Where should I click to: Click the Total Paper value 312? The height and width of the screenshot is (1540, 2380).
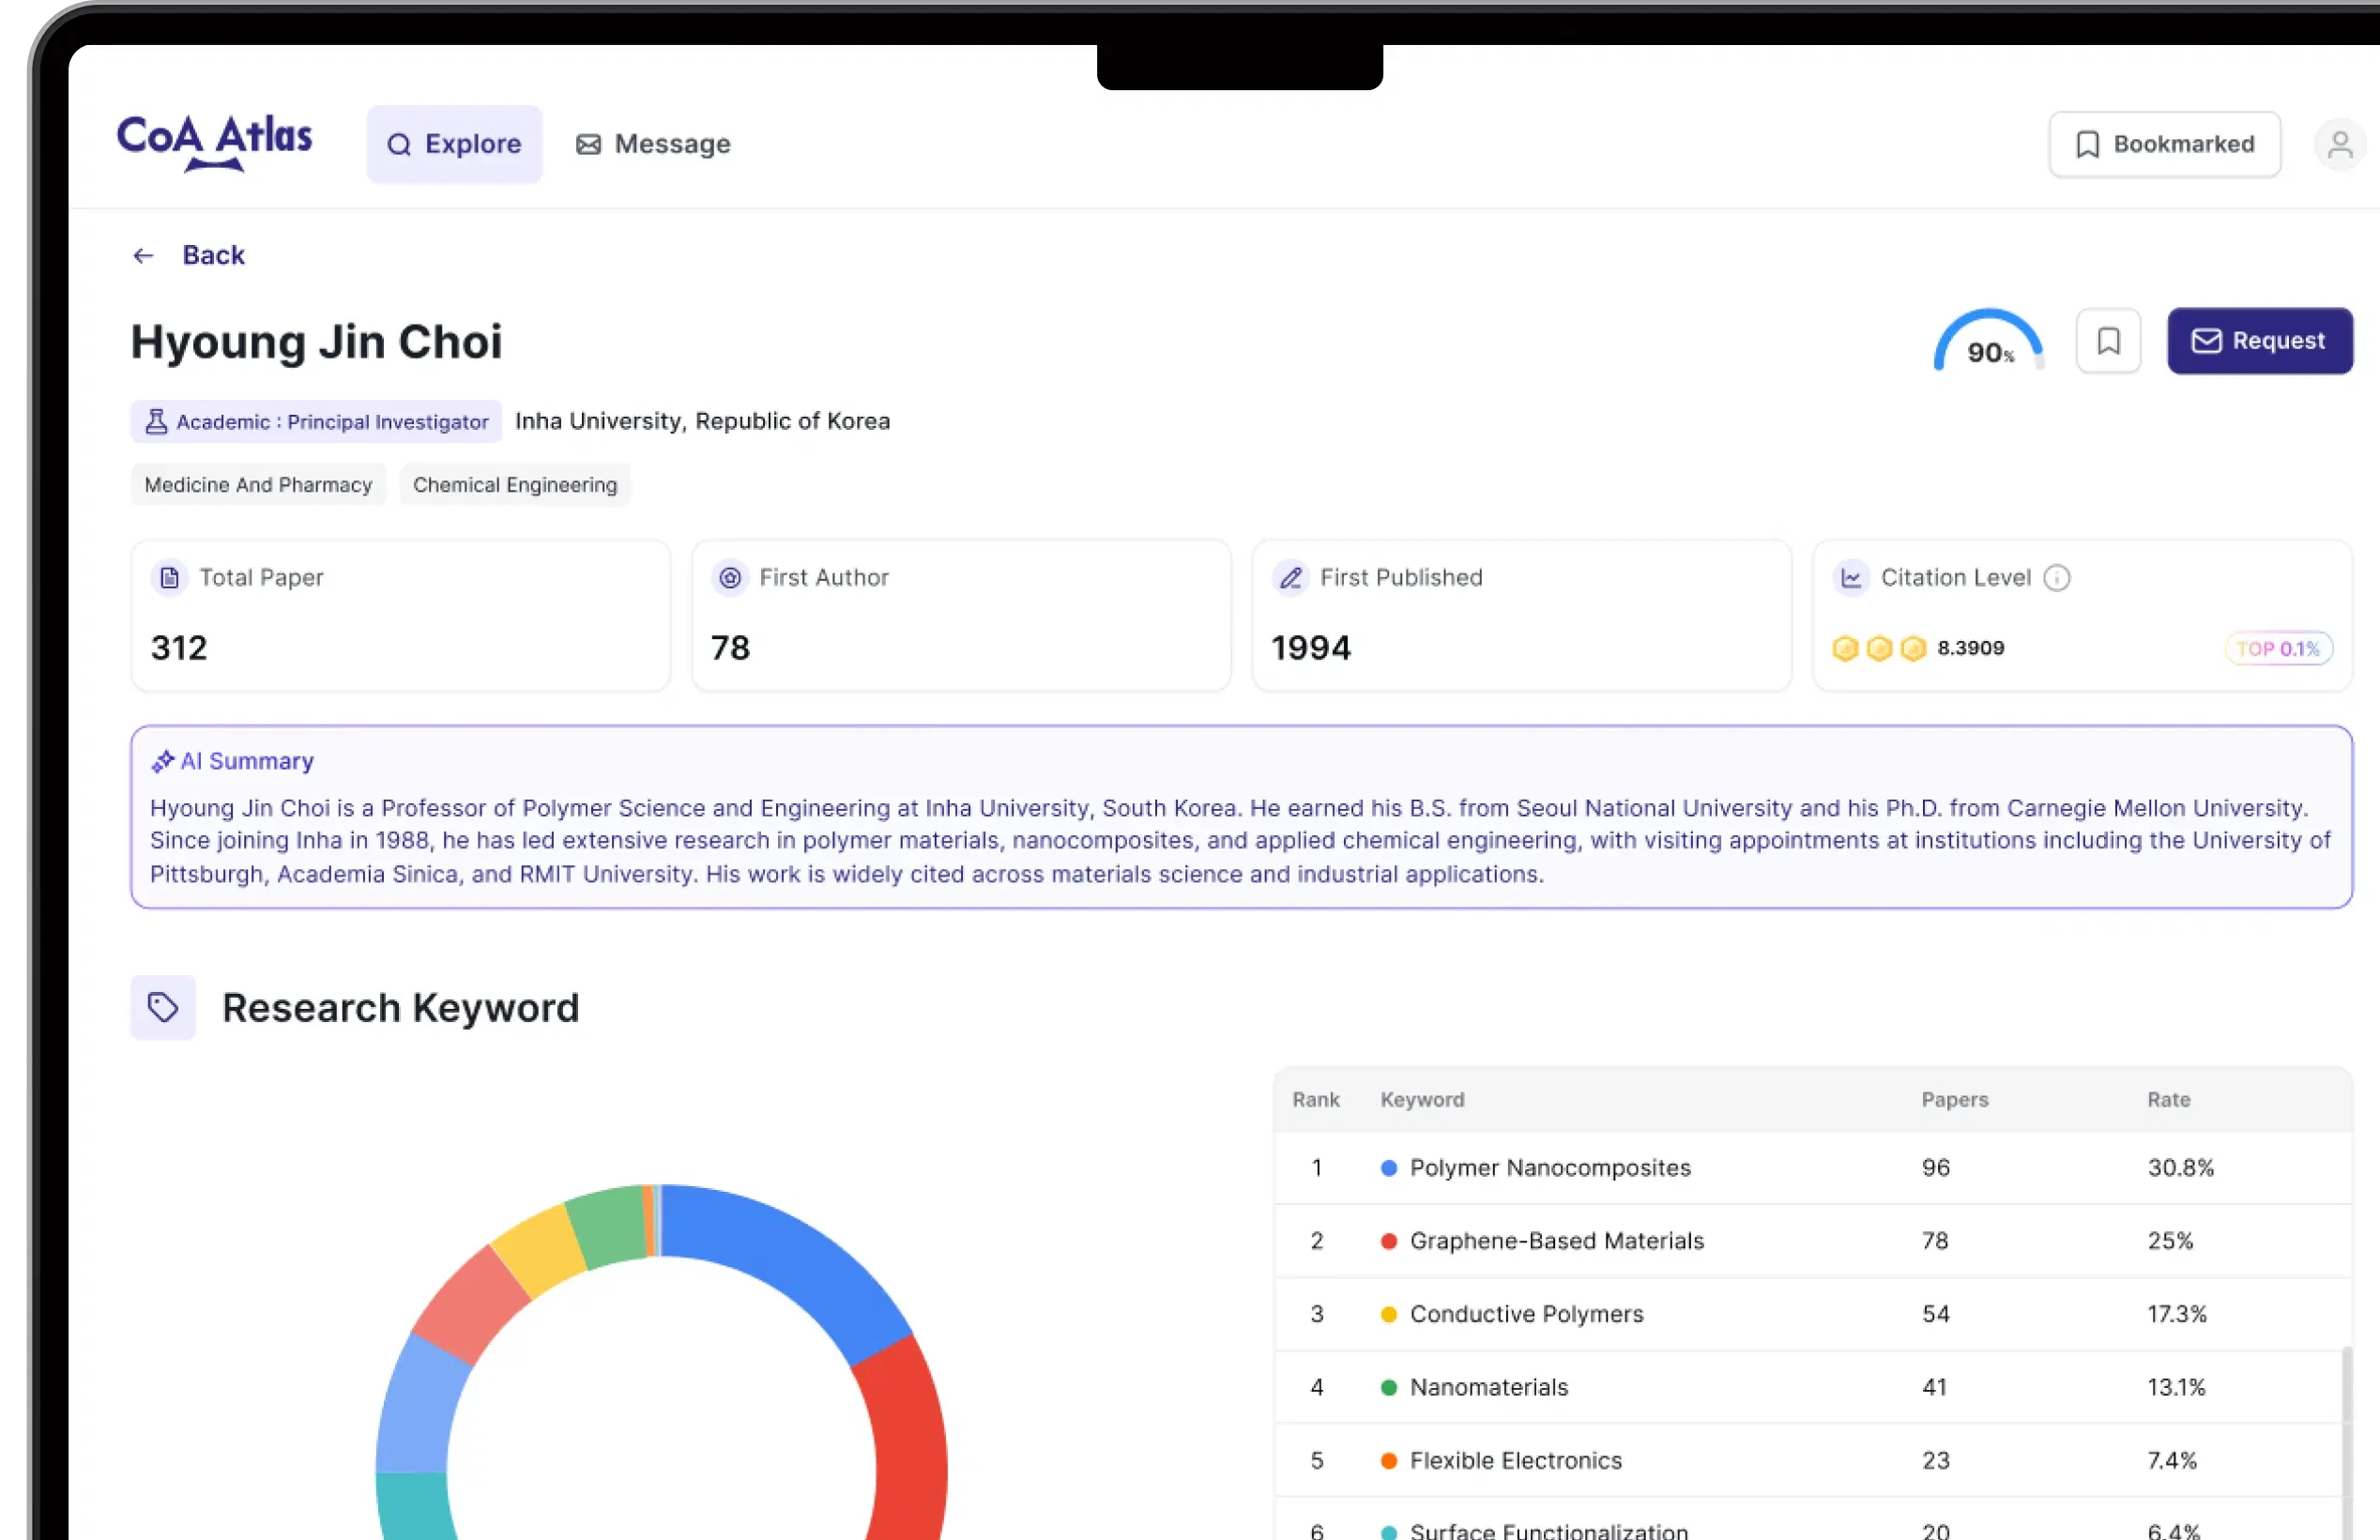click(179, 647)
